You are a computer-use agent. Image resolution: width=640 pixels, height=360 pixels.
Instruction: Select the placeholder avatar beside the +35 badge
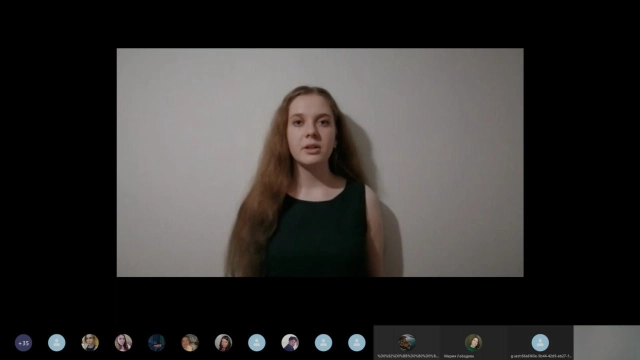pos(57,343)
